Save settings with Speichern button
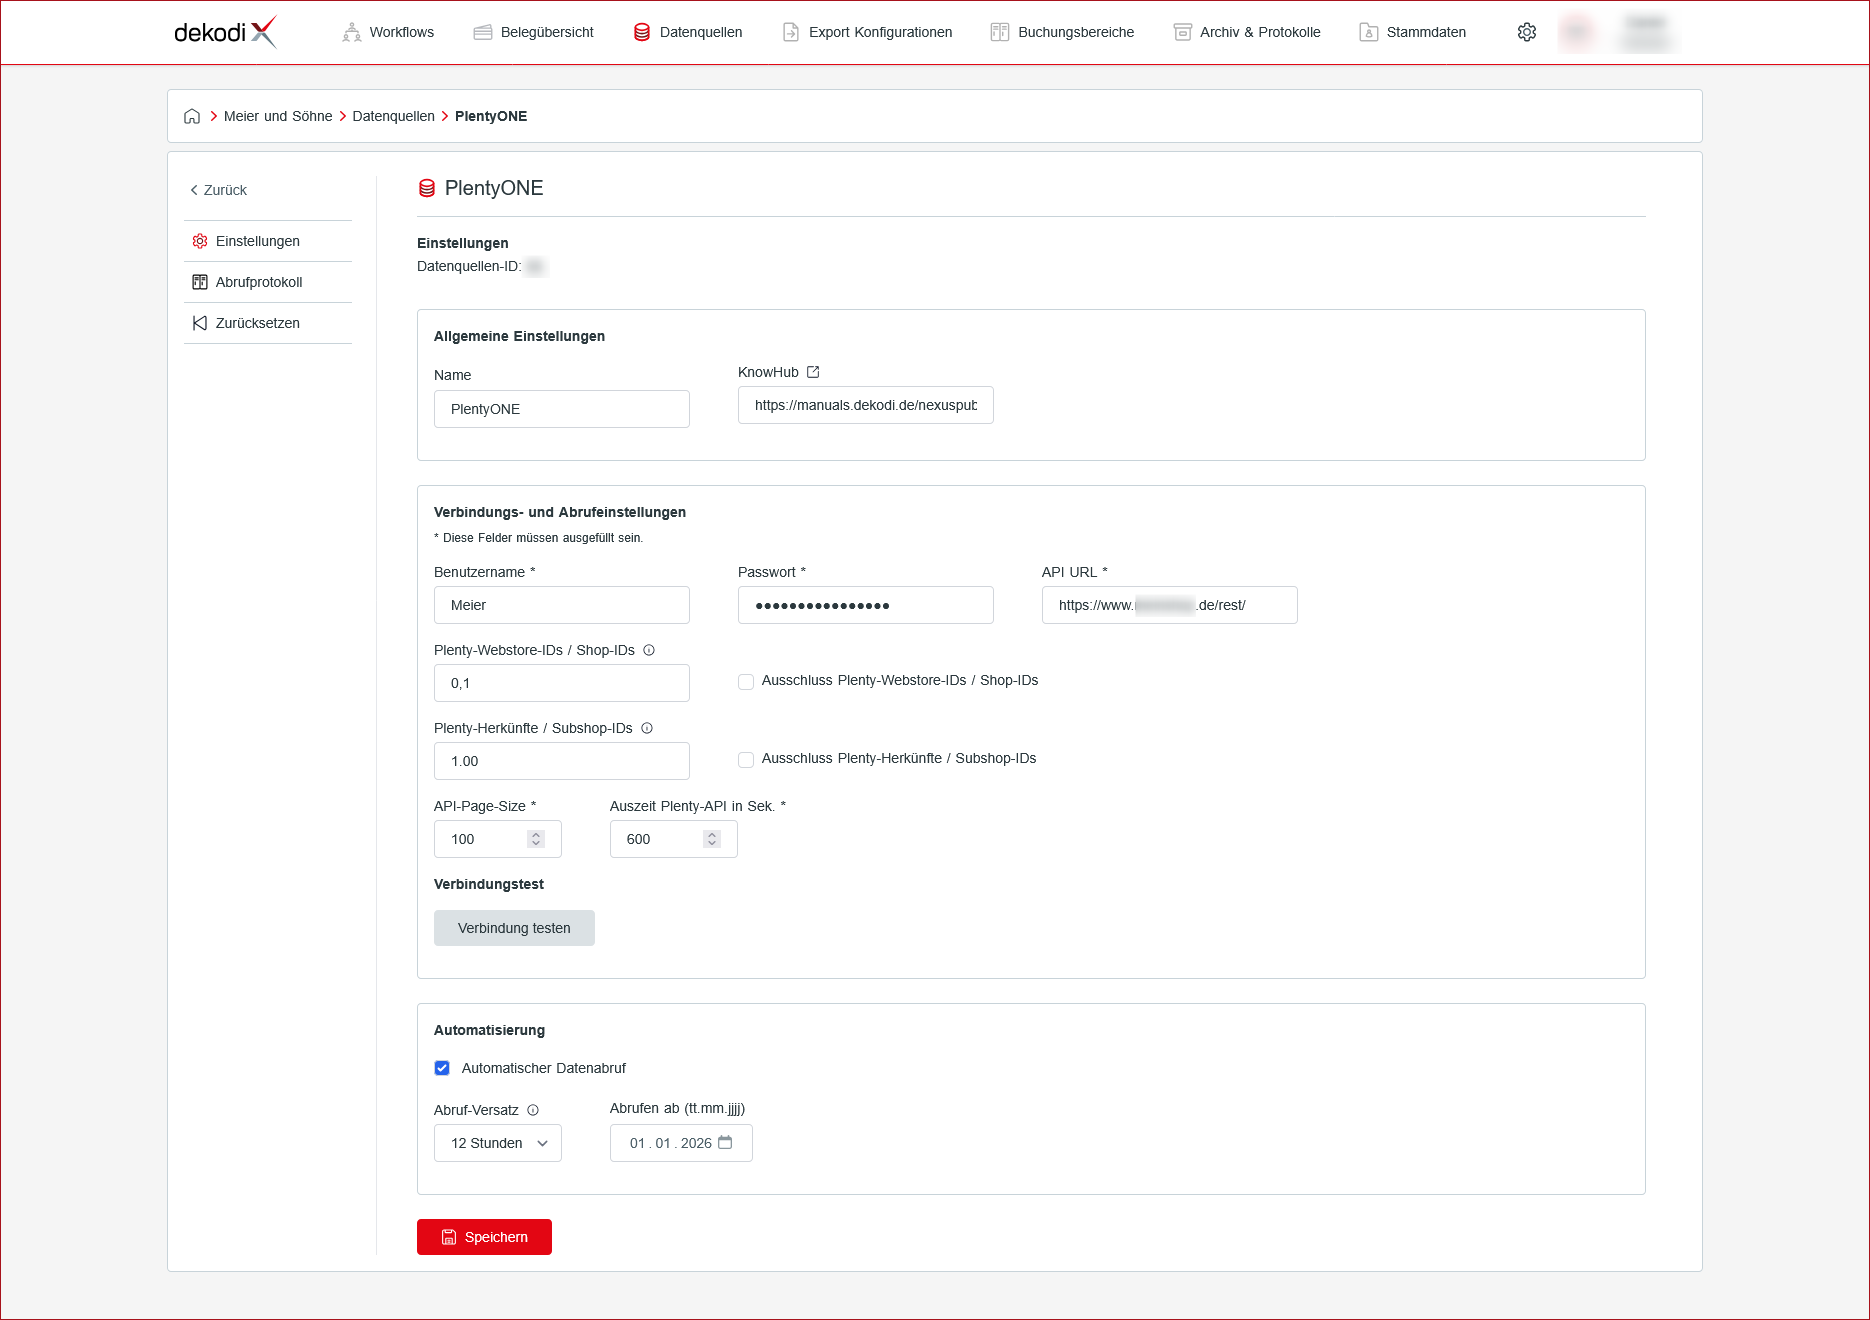Viewport: 1870px width, 1320px height. point(484,1237)
